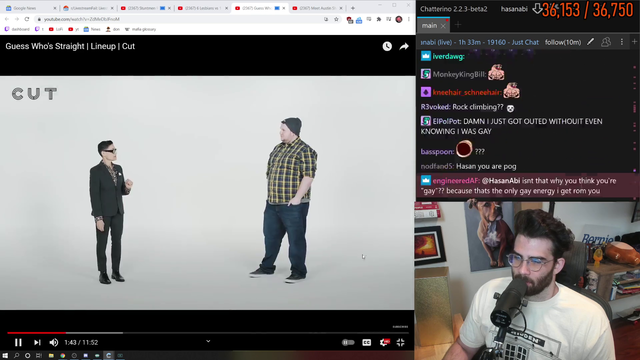
Task: Open a new browser tab
Action: click(353, 8)
